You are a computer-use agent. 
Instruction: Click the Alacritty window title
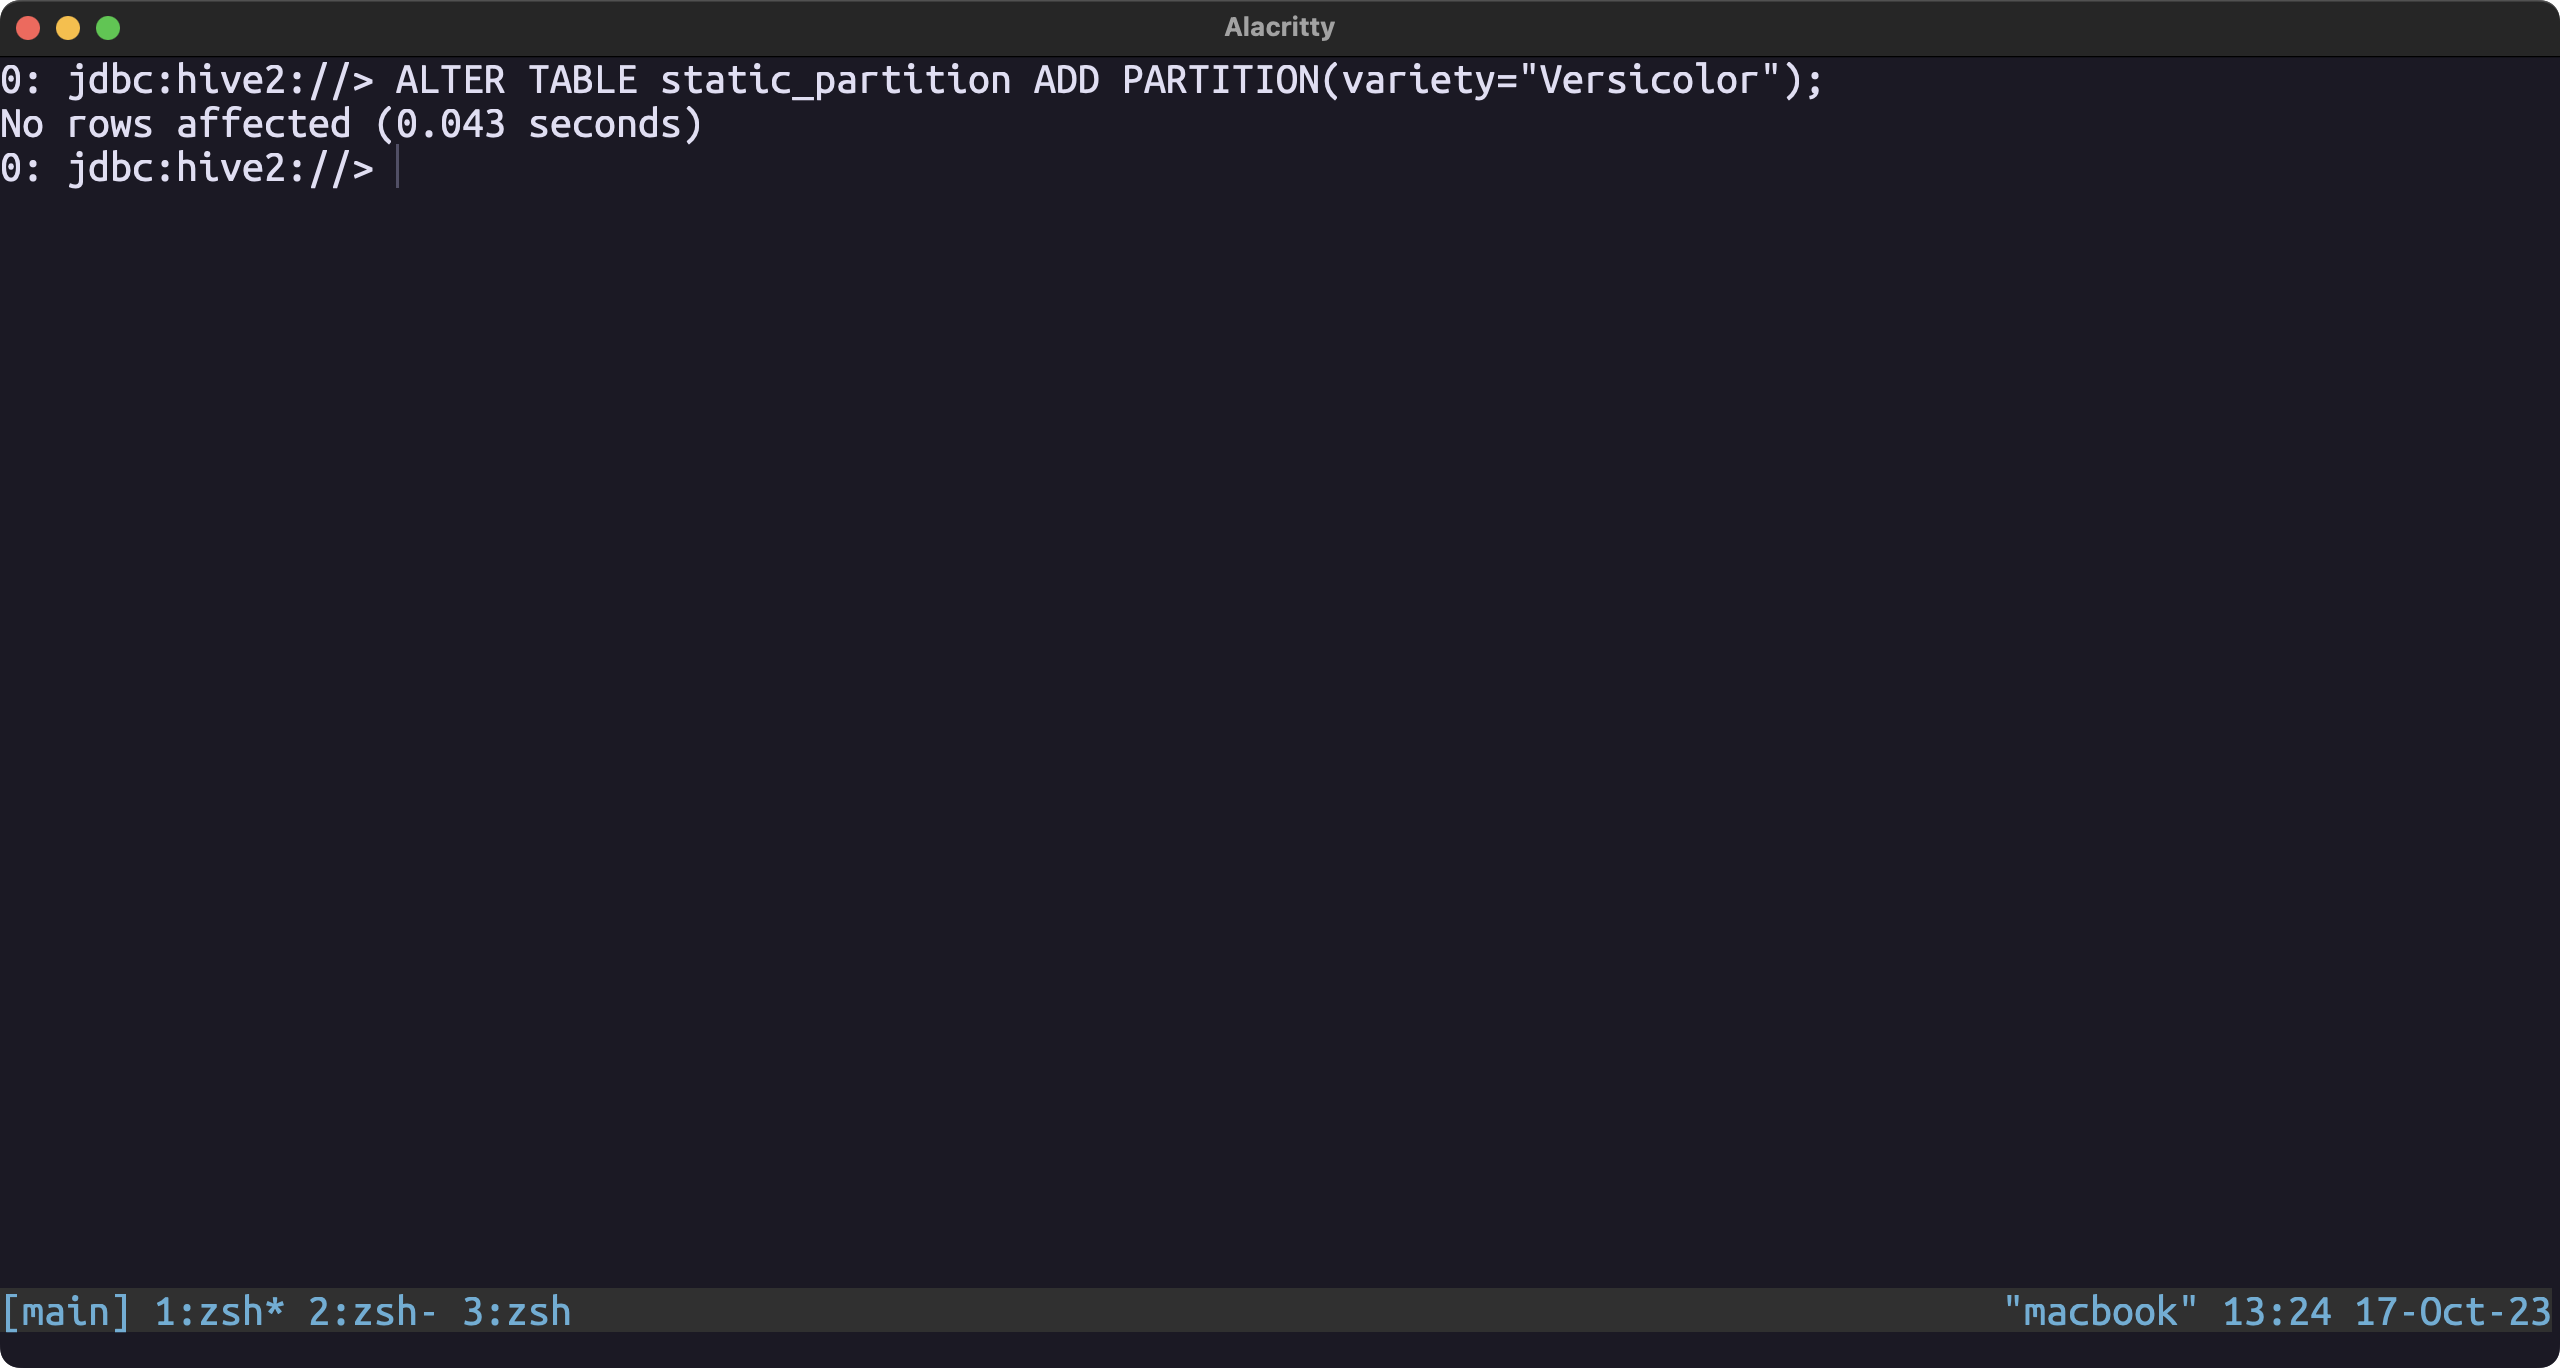click(1279, 27)
